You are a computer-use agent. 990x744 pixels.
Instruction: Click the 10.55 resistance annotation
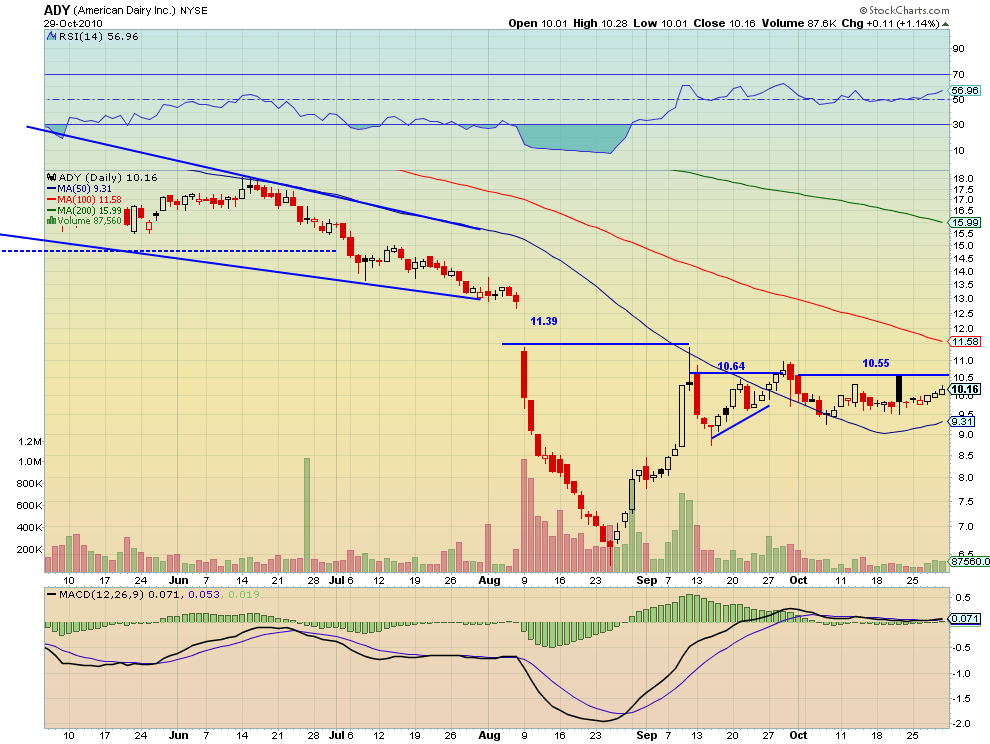pos(876,363)
